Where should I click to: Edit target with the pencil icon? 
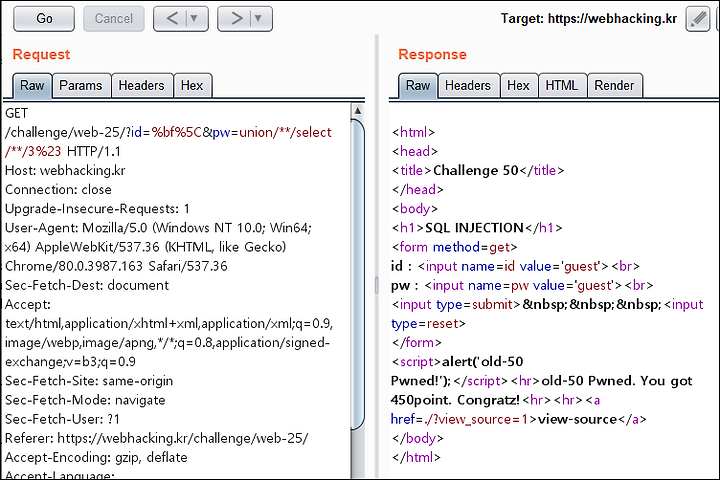pos(698,19)
